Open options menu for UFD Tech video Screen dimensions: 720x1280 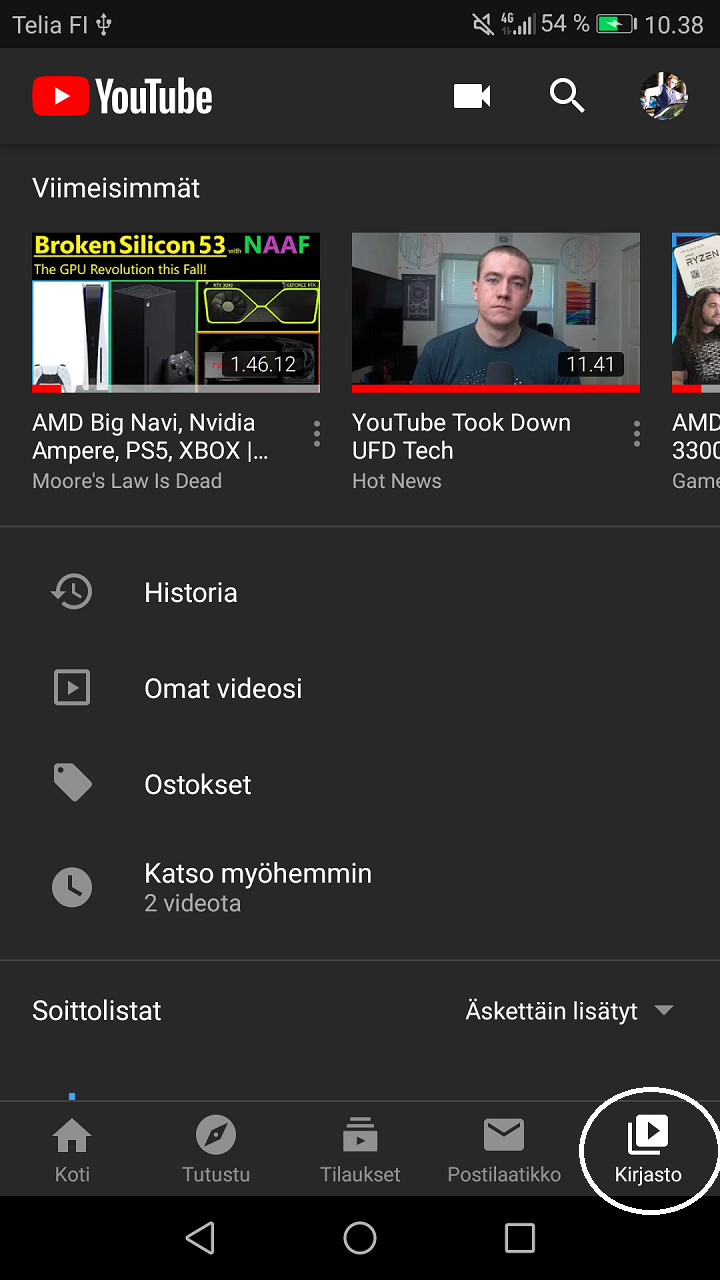tap(637, 433)
